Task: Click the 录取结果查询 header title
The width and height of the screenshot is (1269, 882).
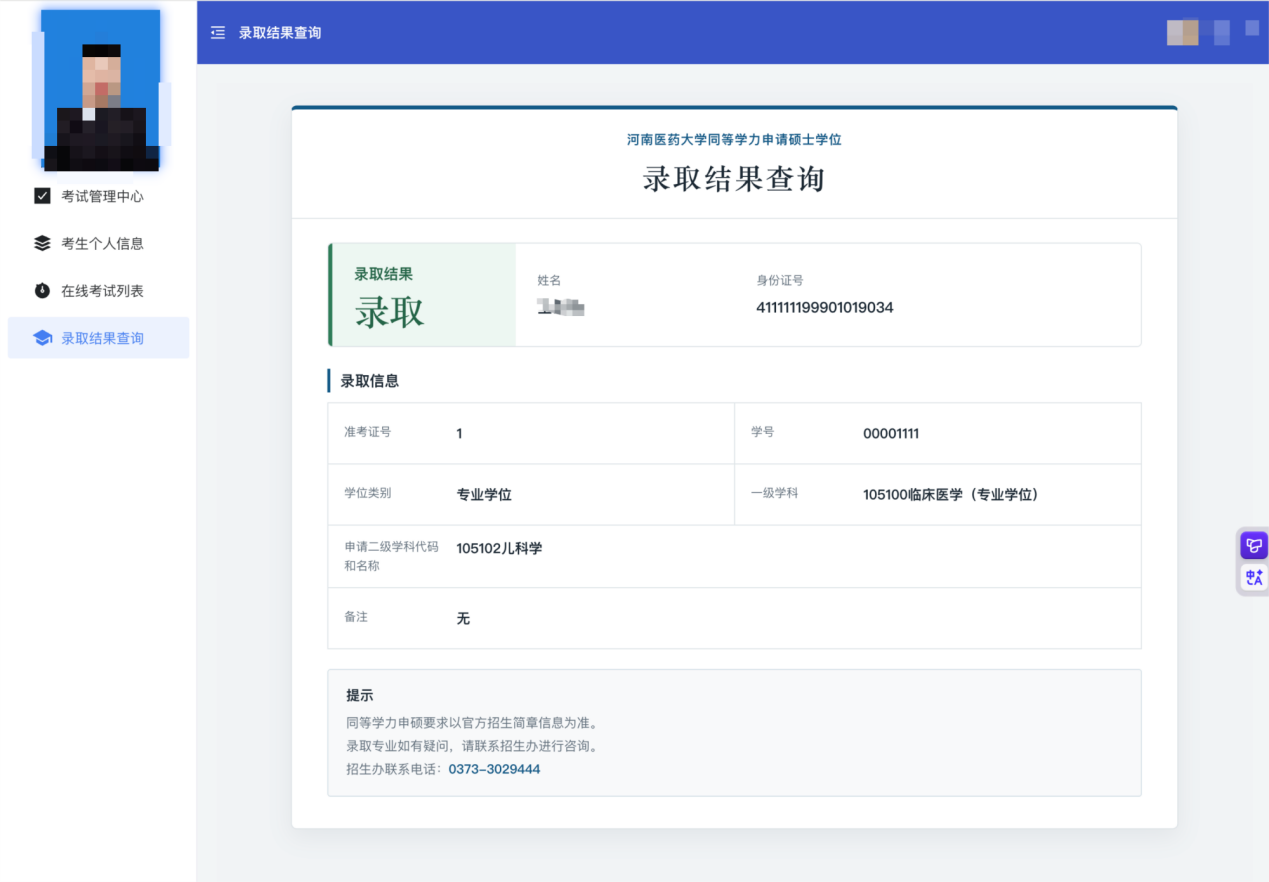Action: coord(280,33)
